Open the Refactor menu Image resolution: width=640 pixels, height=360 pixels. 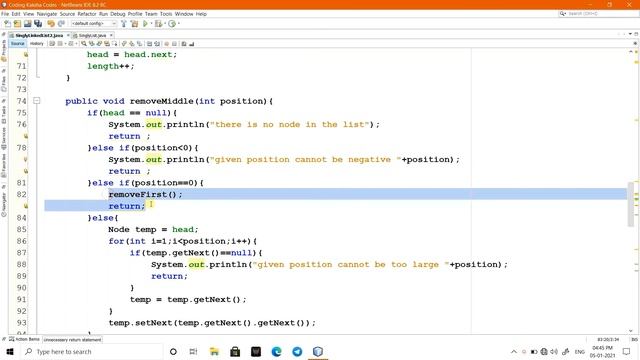(87, 14)
